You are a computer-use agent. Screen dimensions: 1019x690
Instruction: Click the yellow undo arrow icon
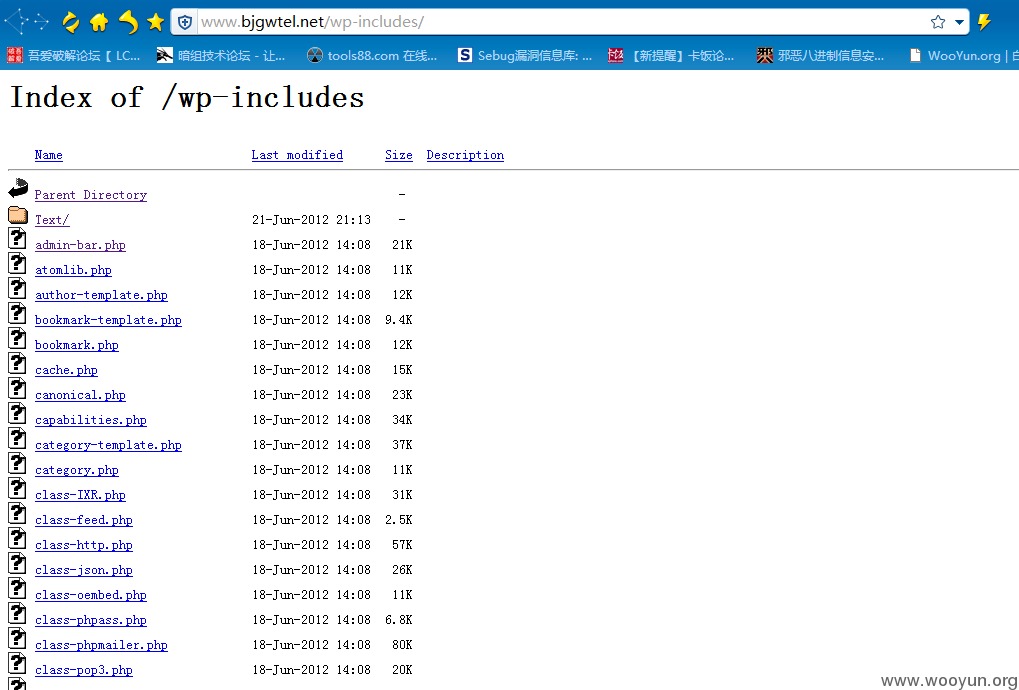[x=127, y=23]
